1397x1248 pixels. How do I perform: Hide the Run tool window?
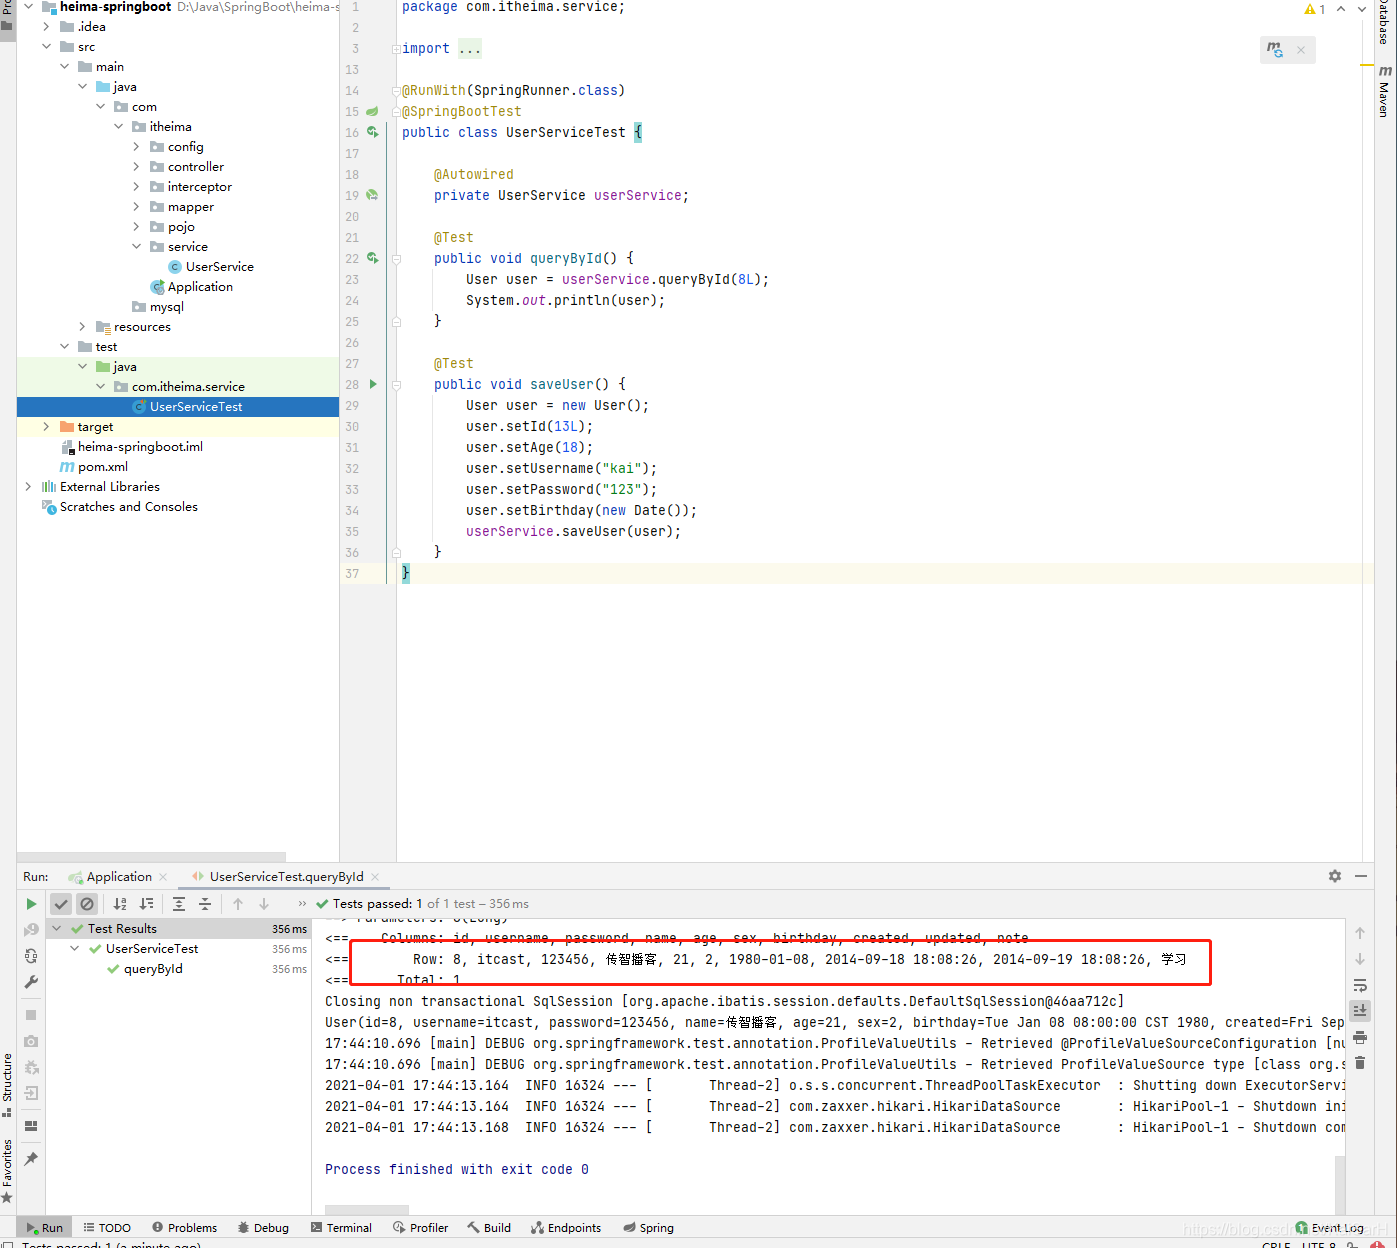[1361, 876]
